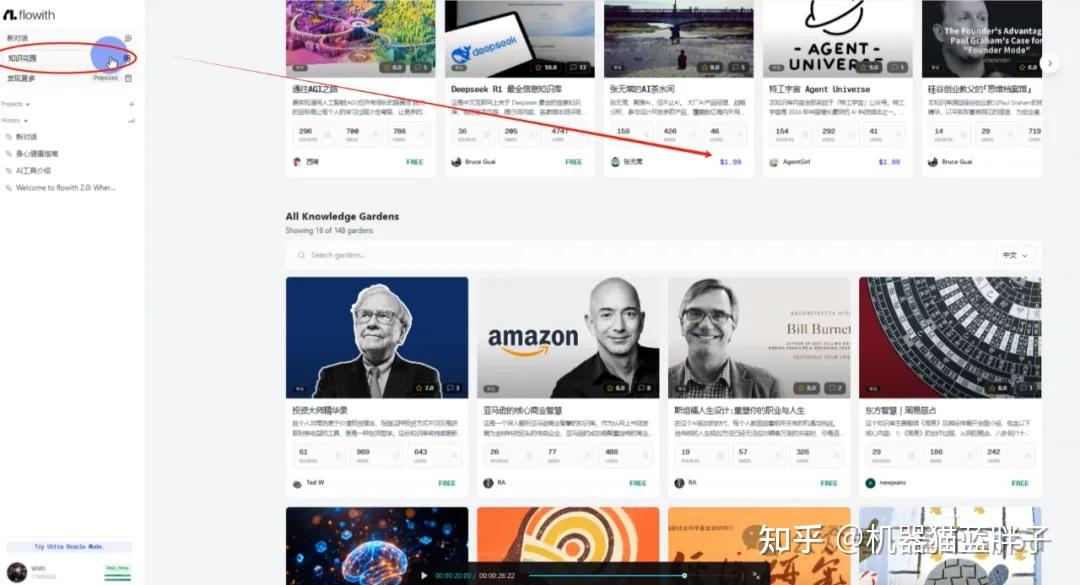Play the video with the play button

pos(424,575)
